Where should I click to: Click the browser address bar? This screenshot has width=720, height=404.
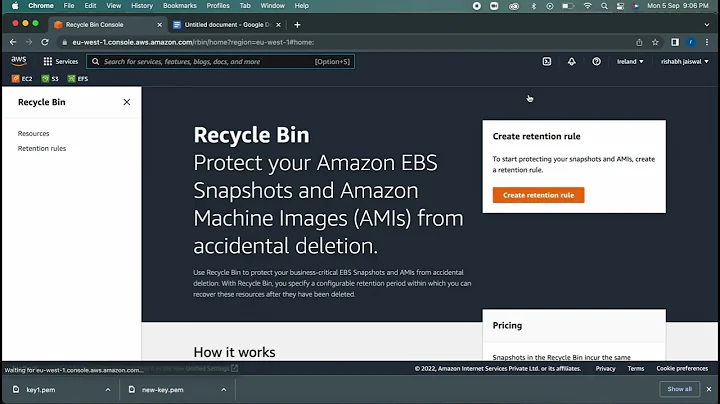(x=344, y=42)
